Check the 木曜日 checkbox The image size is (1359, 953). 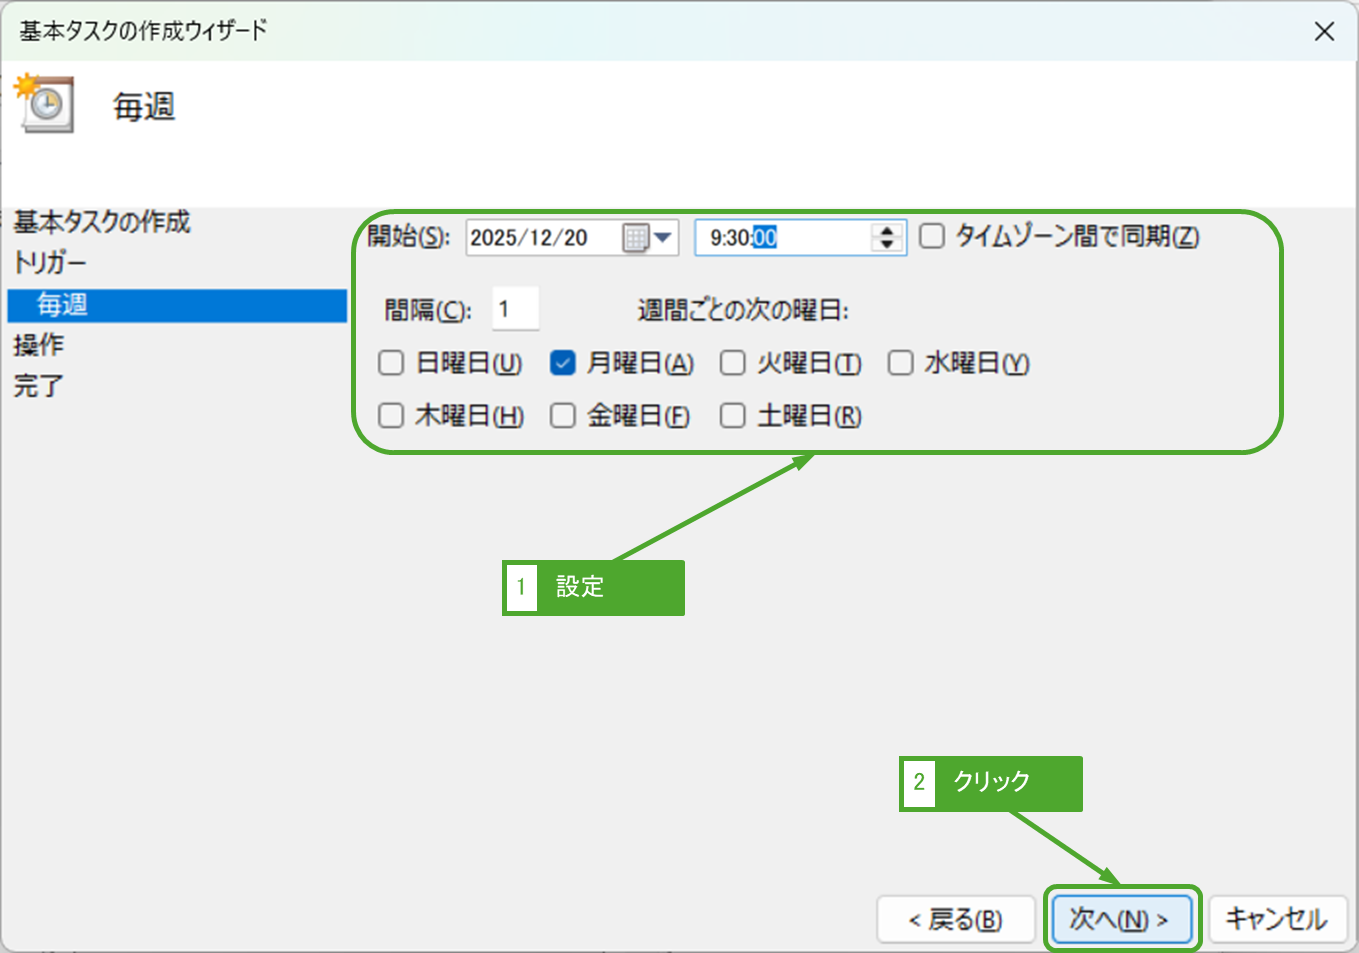click(x=391, y=415)
